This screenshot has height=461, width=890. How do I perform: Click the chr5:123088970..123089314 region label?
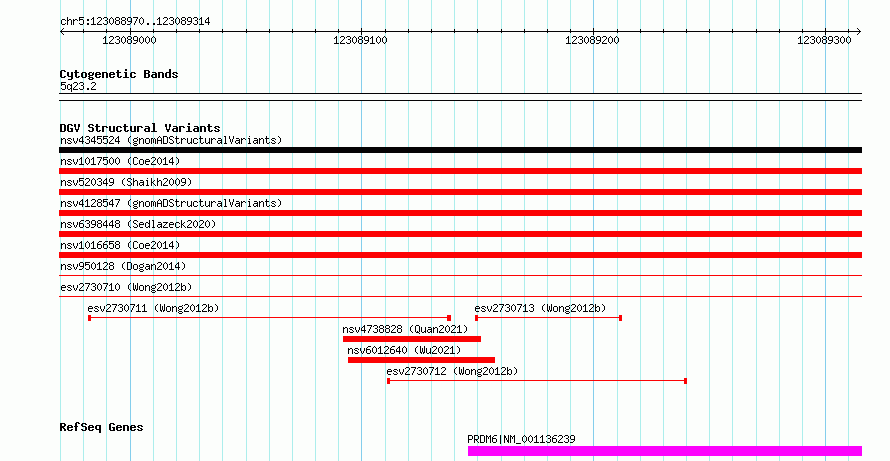135,22
